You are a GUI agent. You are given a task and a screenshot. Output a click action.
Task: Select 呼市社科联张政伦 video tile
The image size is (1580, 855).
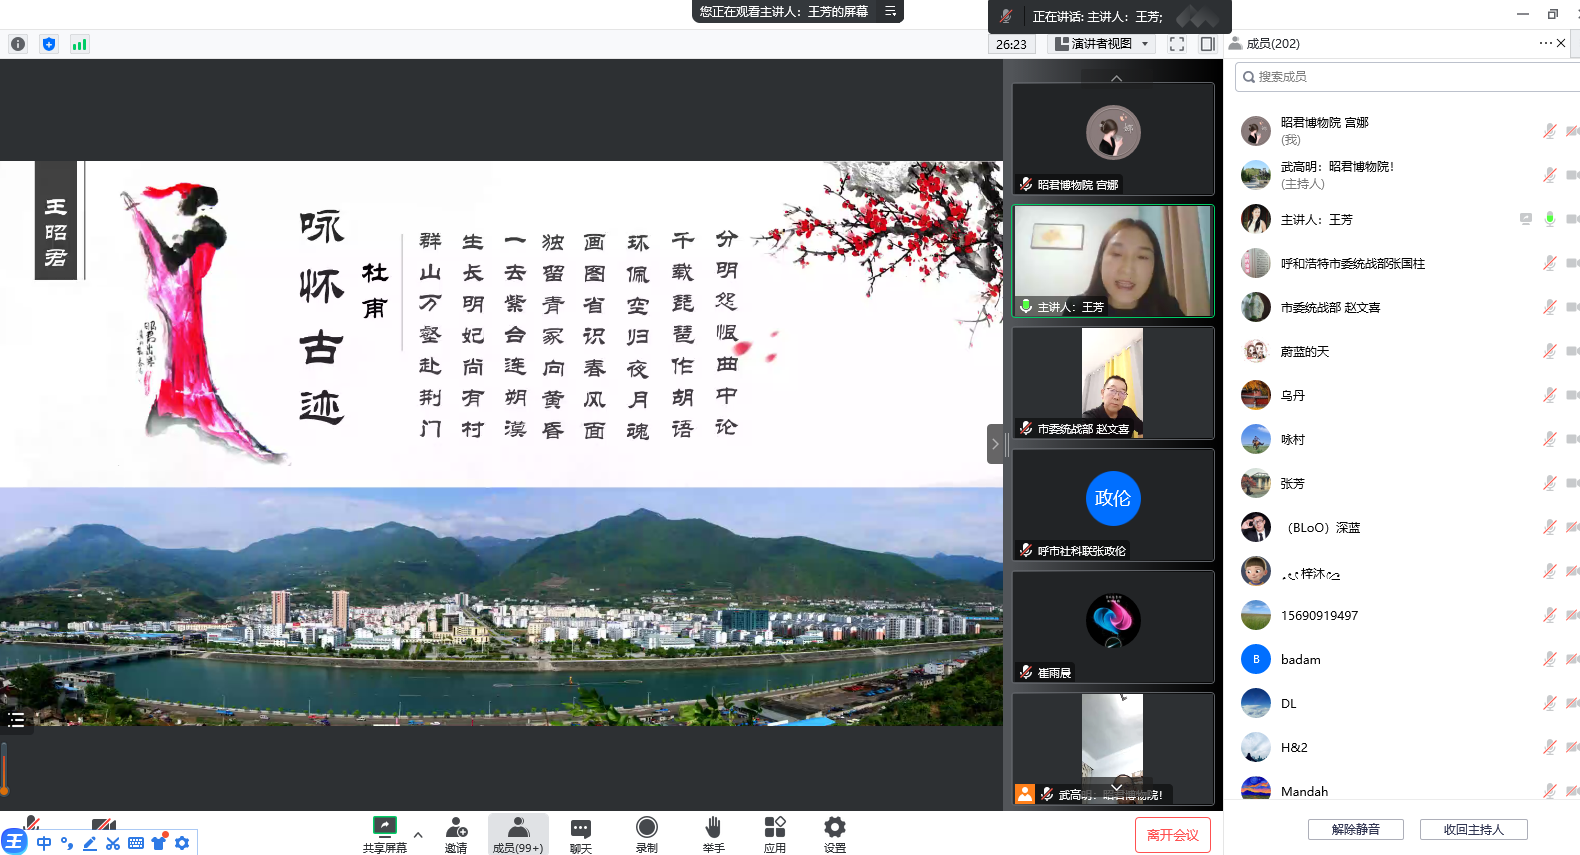click(x=1113, y=505)
